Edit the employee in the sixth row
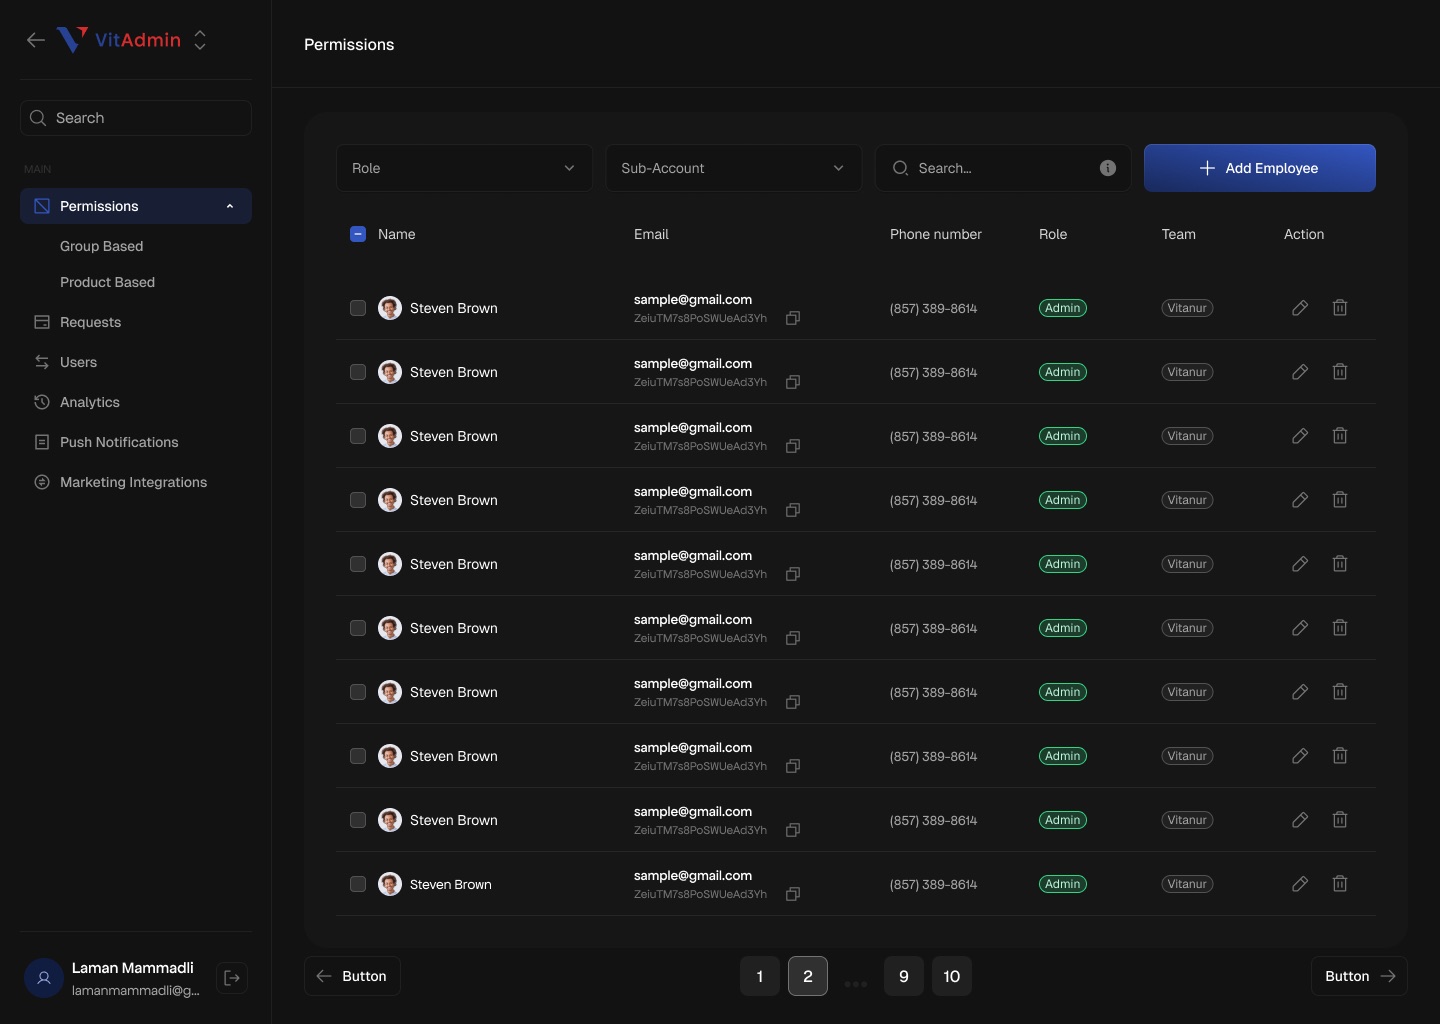This screenshot has height=1024, width=1440. click(x=1300, y=628)
